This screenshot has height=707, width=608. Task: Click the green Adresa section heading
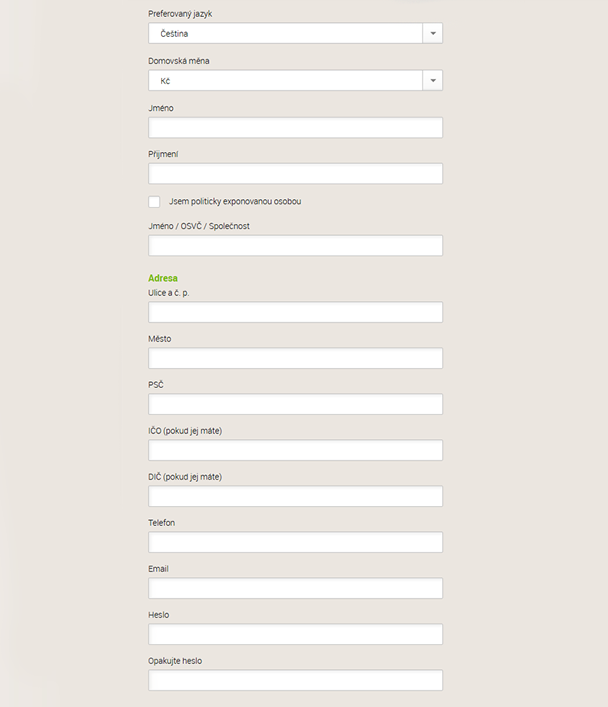[163, 278]
